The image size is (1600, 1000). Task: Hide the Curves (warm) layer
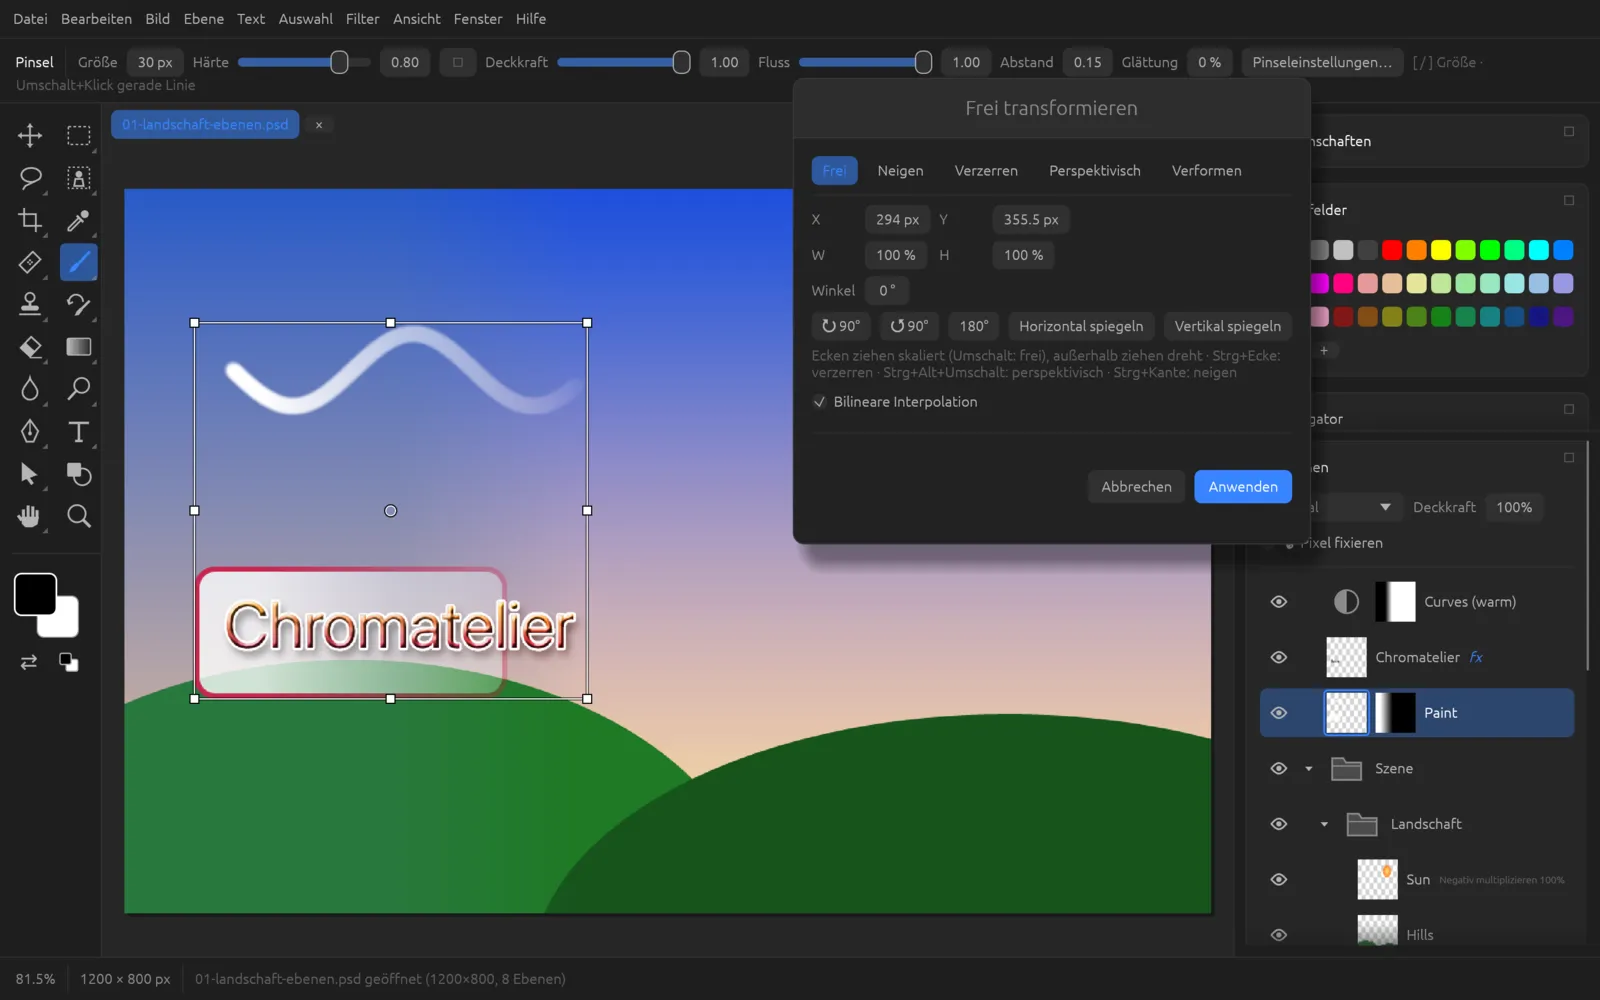click(x=1279, y=602)
